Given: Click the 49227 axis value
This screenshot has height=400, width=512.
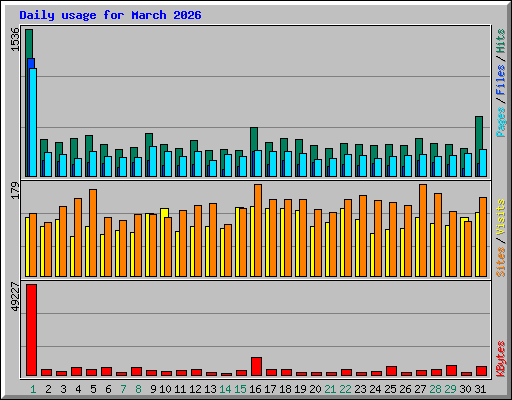Looking at the screenshot, I should coord(15,297).
